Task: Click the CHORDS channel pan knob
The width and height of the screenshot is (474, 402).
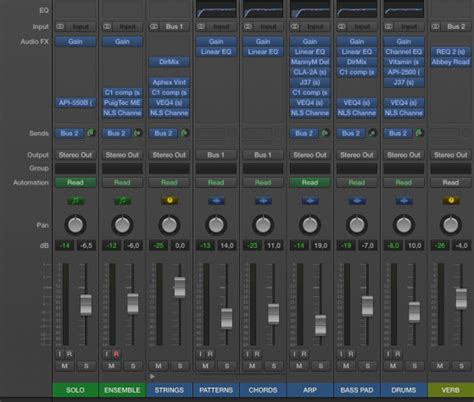Action: tap(263, 225)
